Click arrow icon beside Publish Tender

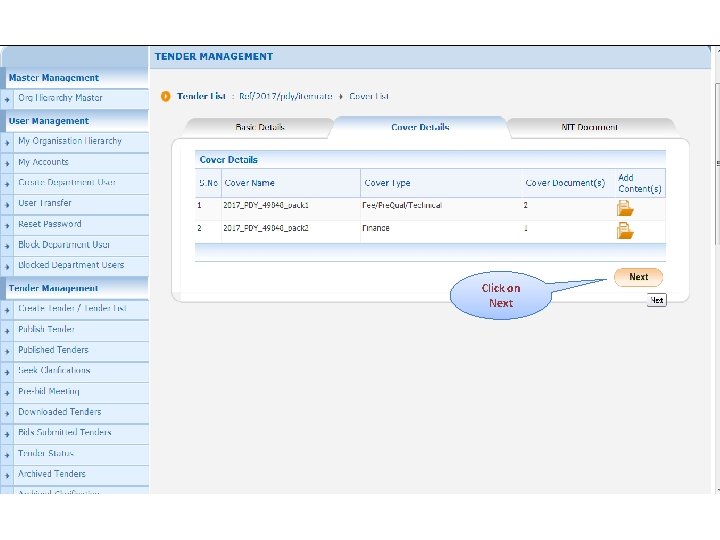pyautogui.click(x=7, y=331)
